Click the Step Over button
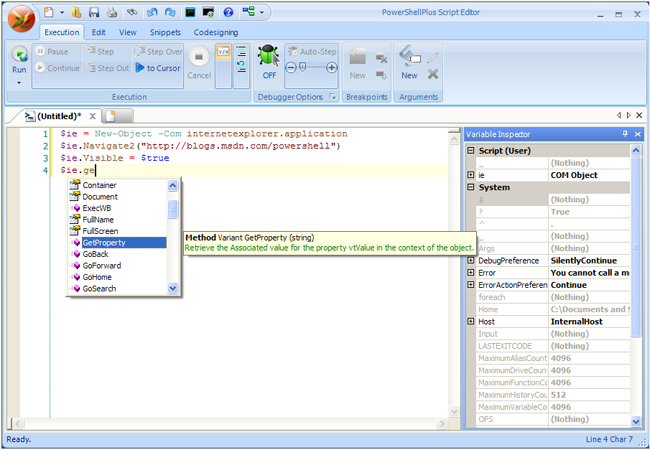Viewport: 650px width, 450px height. (158, 52)
